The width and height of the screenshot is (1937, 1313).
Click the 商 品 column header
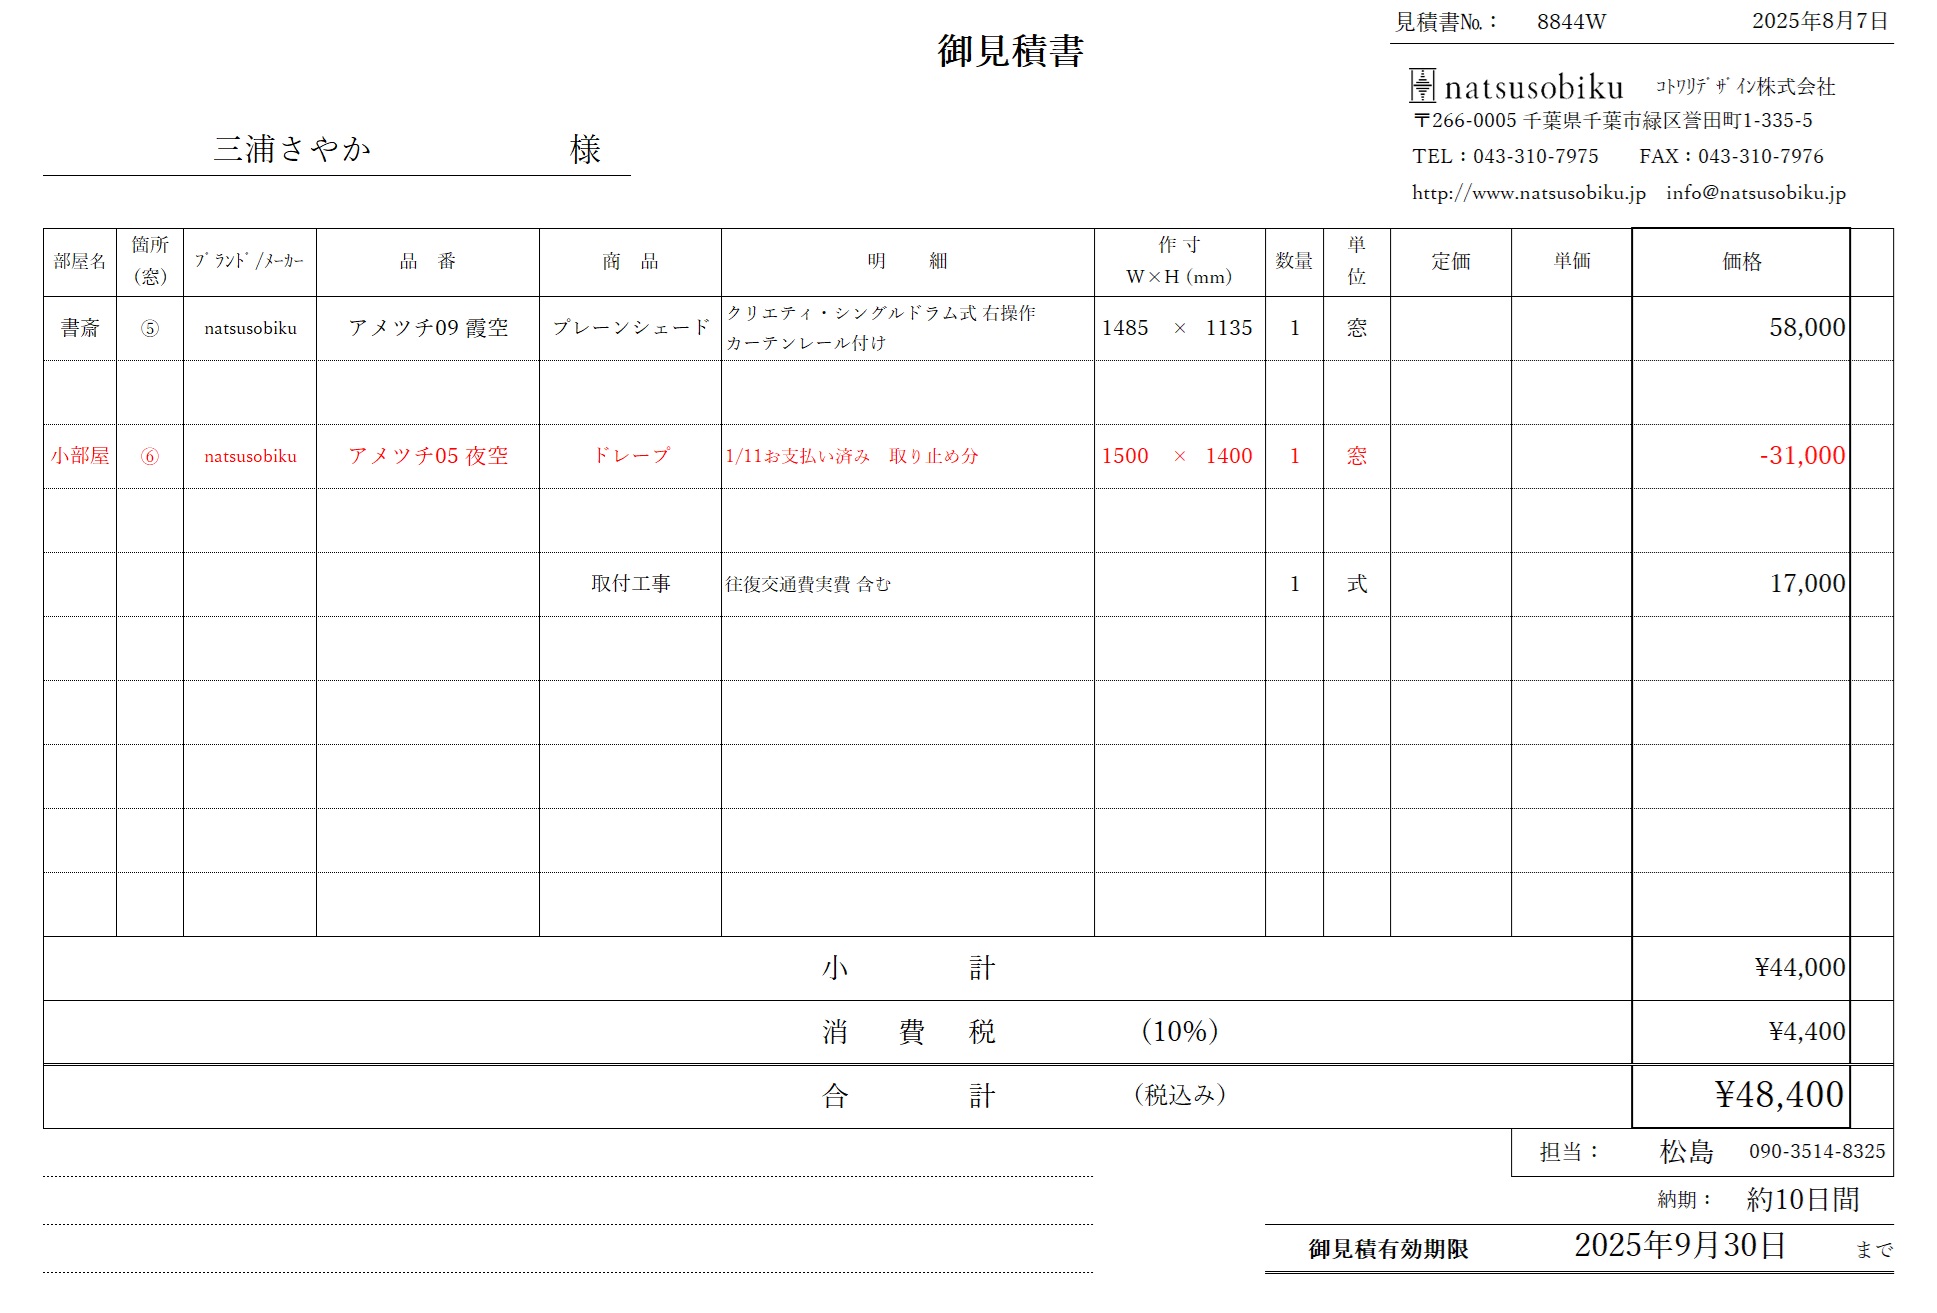pyautogui.click(x=630, y=262)
